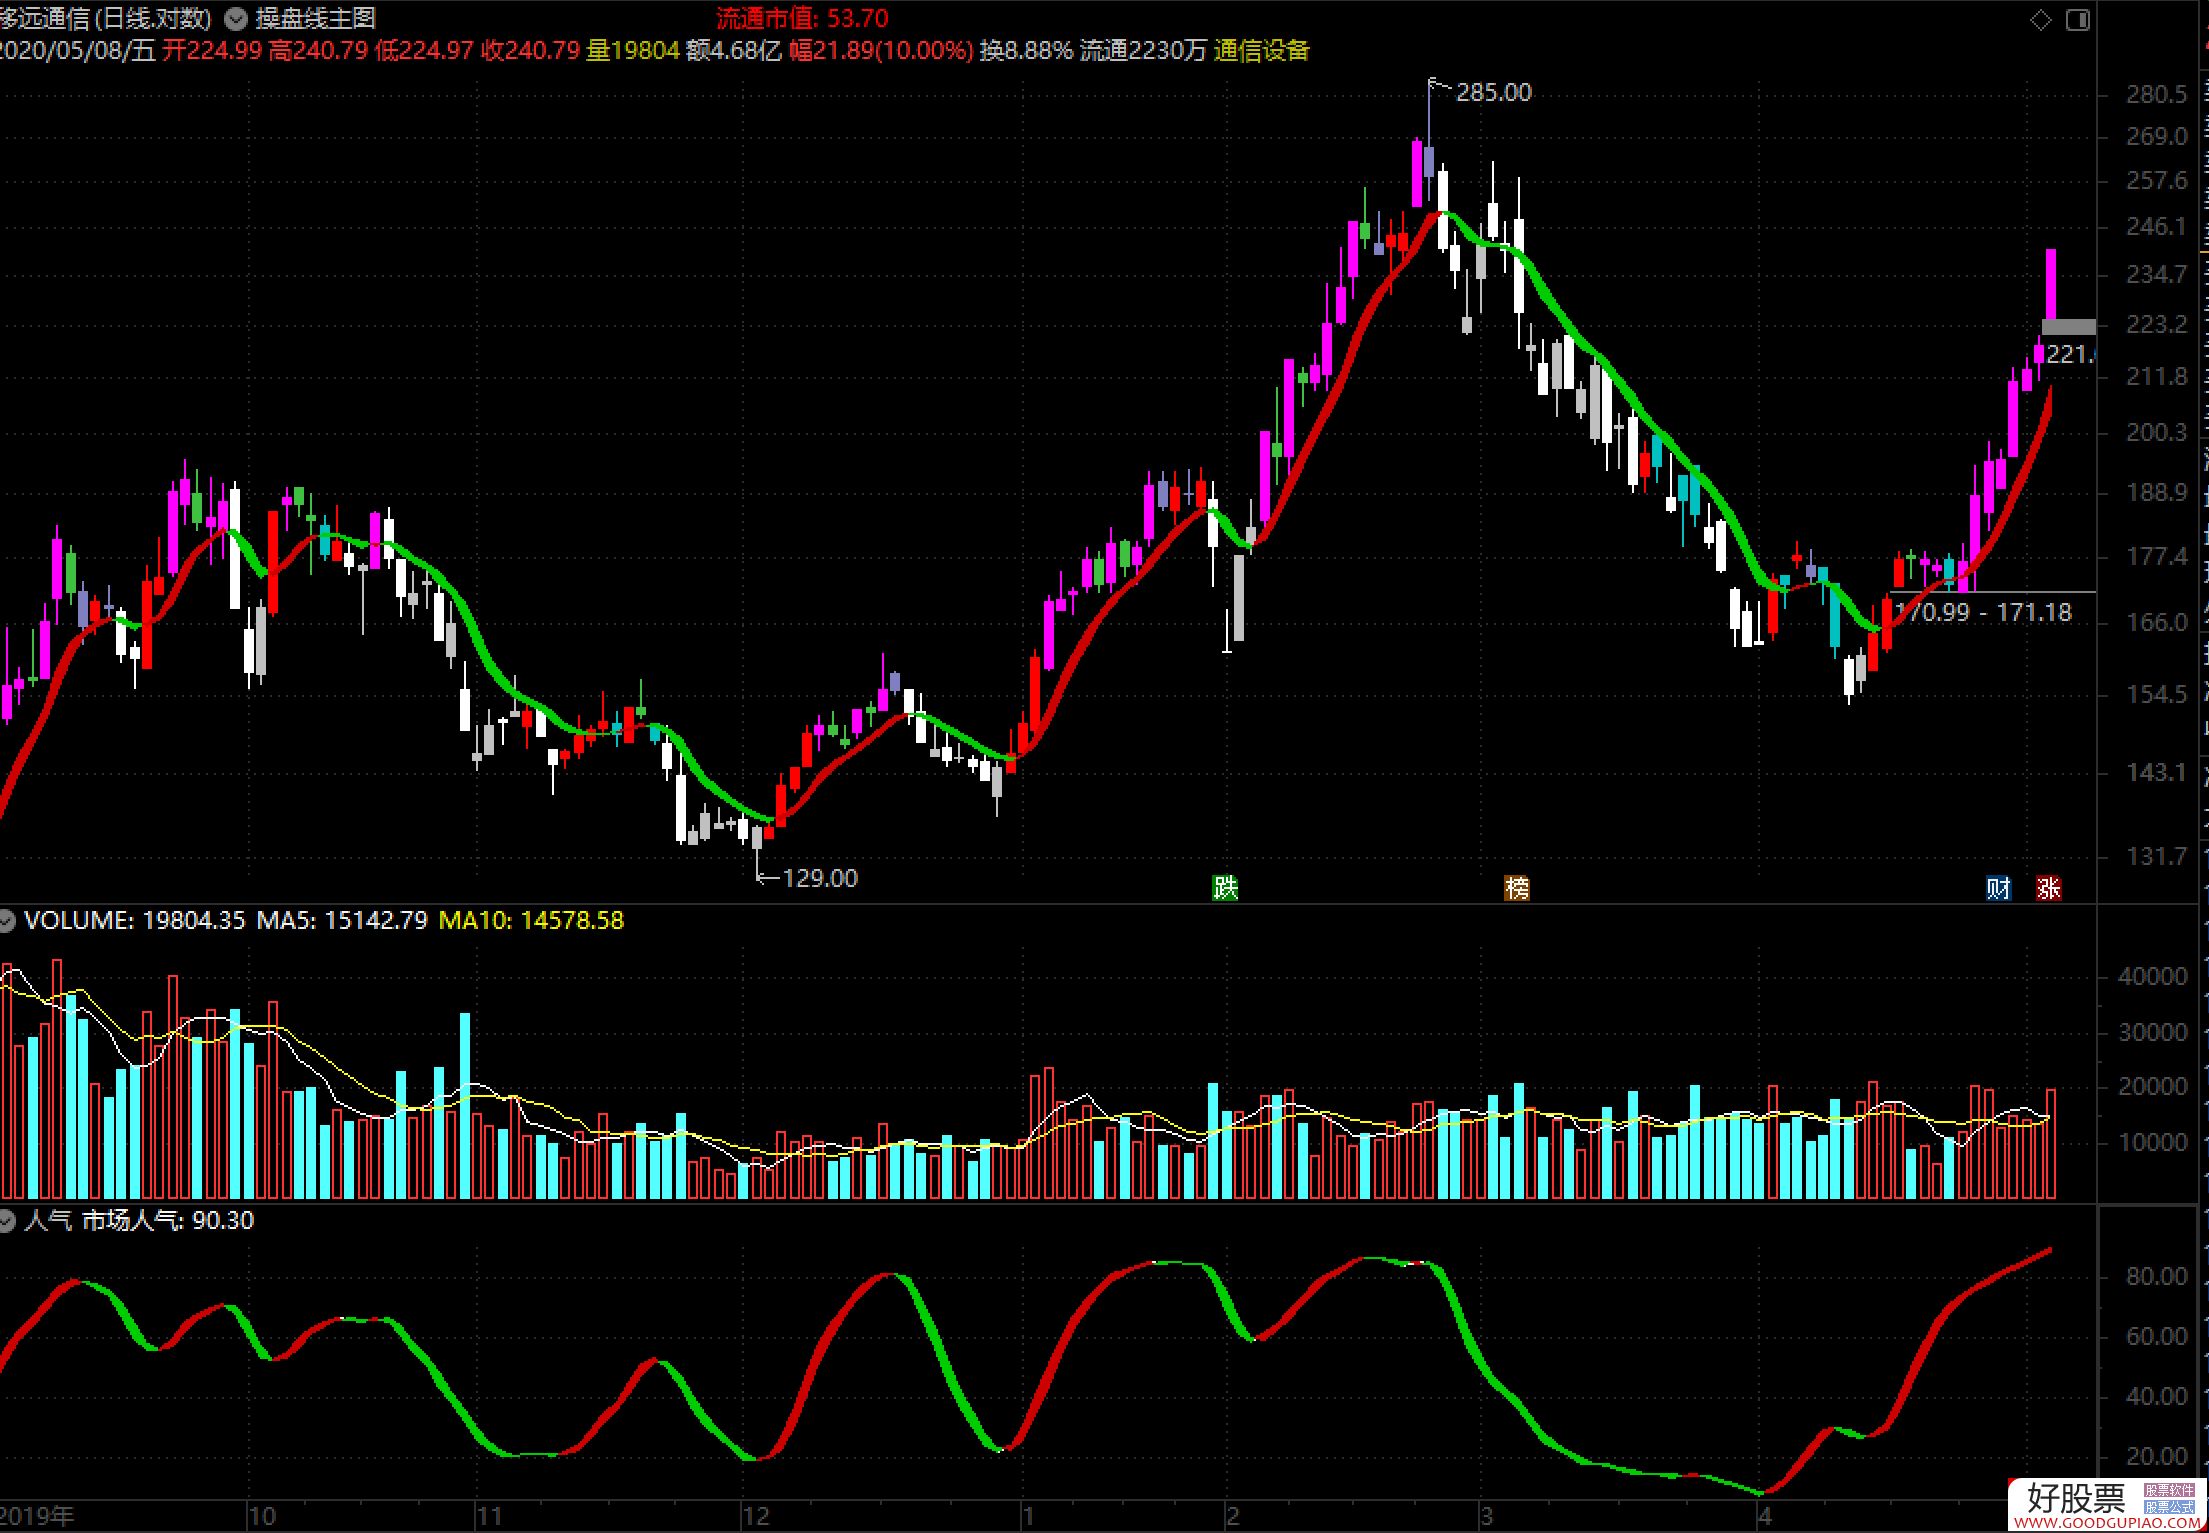This screenshot has height=1533, width=2209.
Task: Click the MA10: 14578.58 readout
Action: tap(531, 920)
